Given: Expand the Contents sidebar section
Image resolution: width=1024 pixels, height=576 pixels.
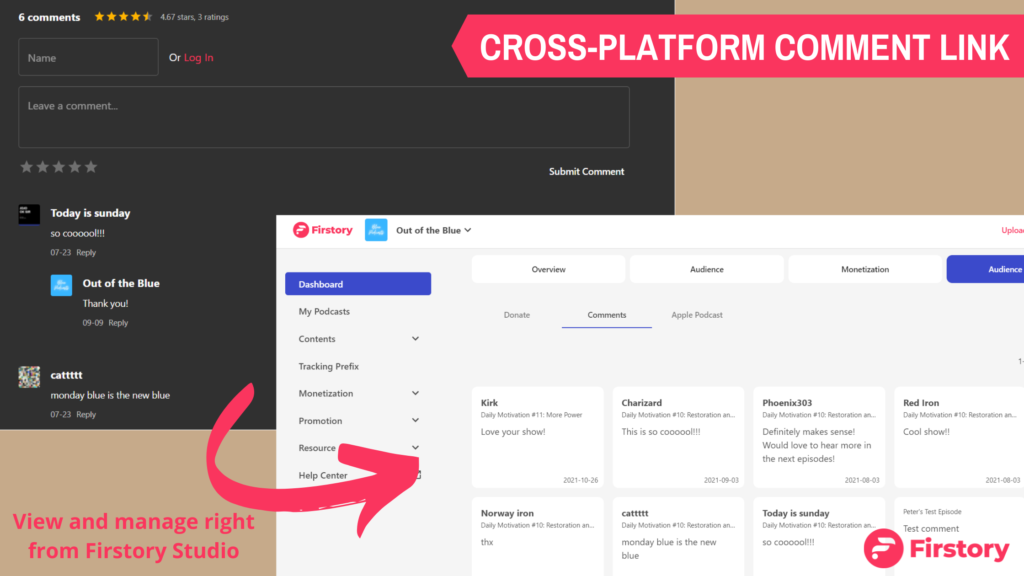Looking at the screenshot, I should click(358, 339).
